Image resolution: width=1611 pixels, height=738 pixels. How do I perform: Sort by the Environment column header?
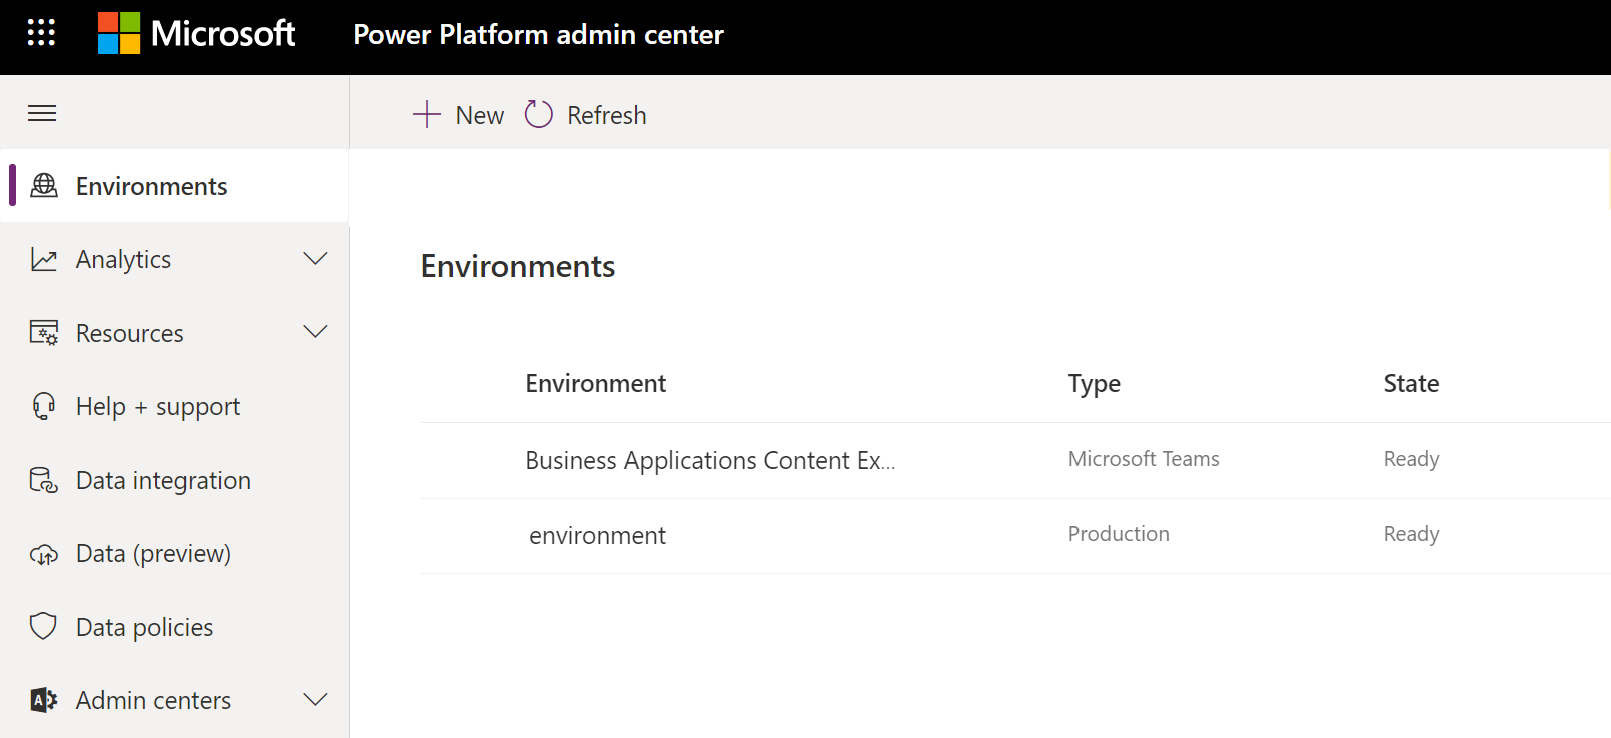tap(595, 383)
